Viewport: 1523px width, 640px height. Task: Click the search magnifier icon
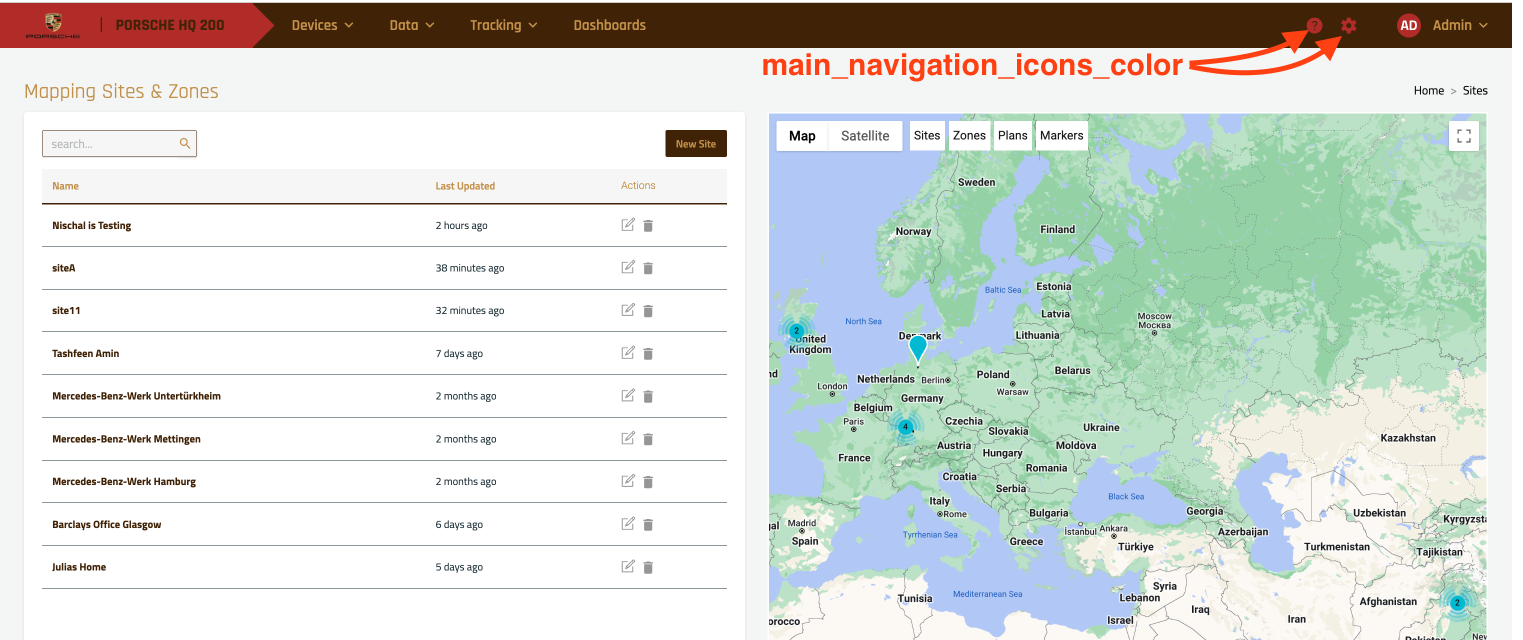pos(185,144)
